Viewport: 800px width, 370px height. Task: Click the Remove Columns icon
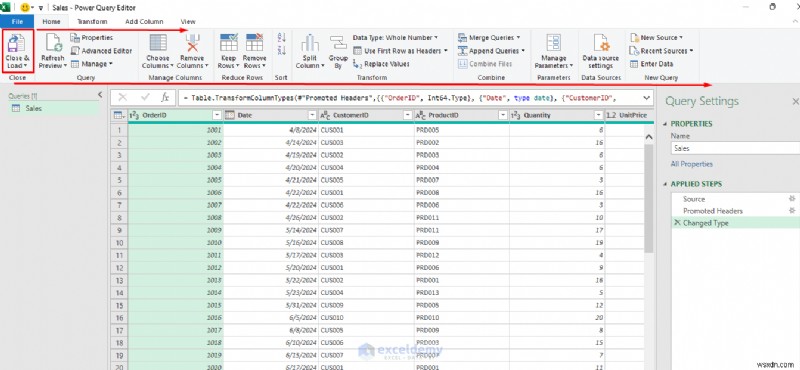(192, 43)
